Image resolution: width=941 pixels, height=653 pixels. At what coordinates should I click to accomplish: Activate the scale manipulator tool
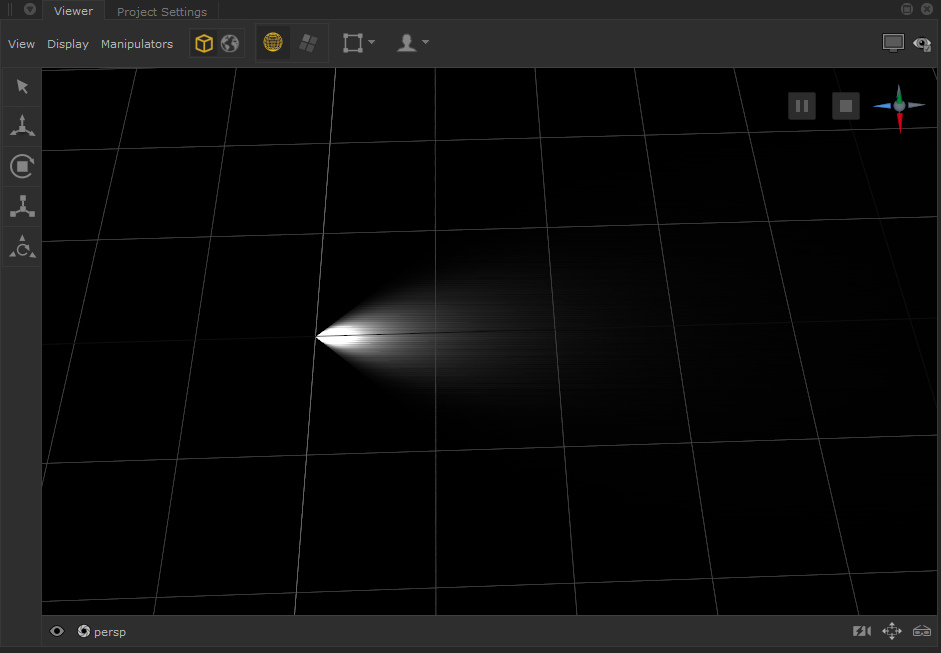click(22, 206)
